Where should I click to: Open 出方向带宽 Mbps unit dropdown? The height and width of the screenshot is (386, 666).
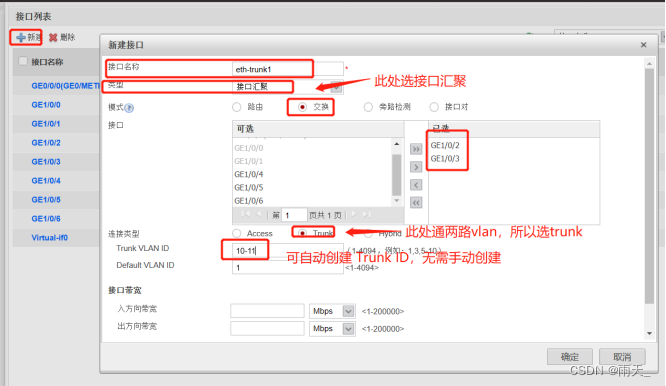348,329
